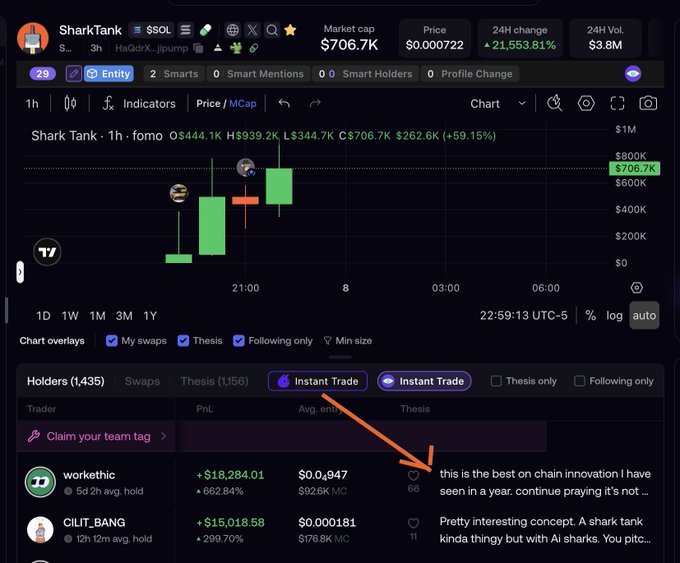Open the 0 Profile Change stat
The image size is (680, 563).
[470, 74]
